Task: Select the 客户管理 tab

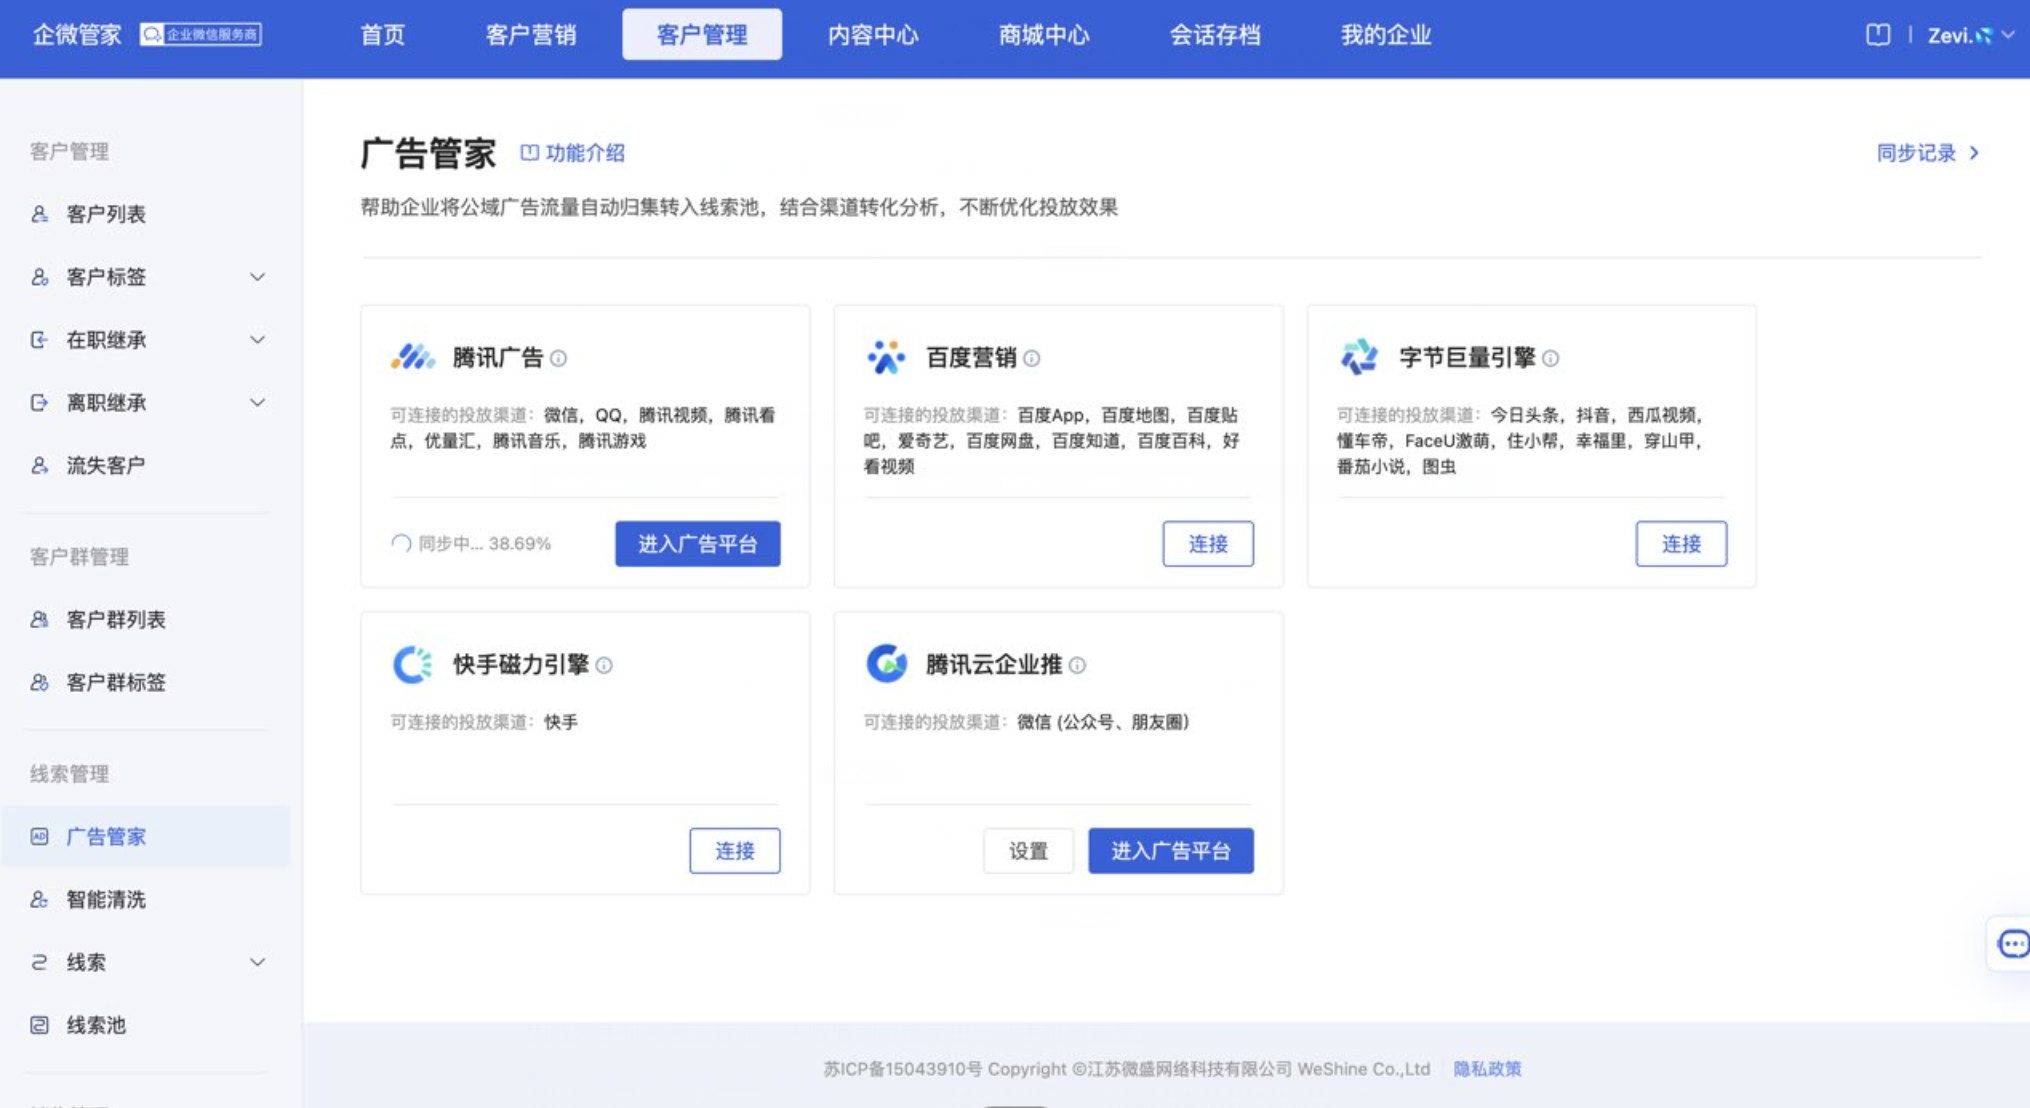Action: click(x=702, y=35)
